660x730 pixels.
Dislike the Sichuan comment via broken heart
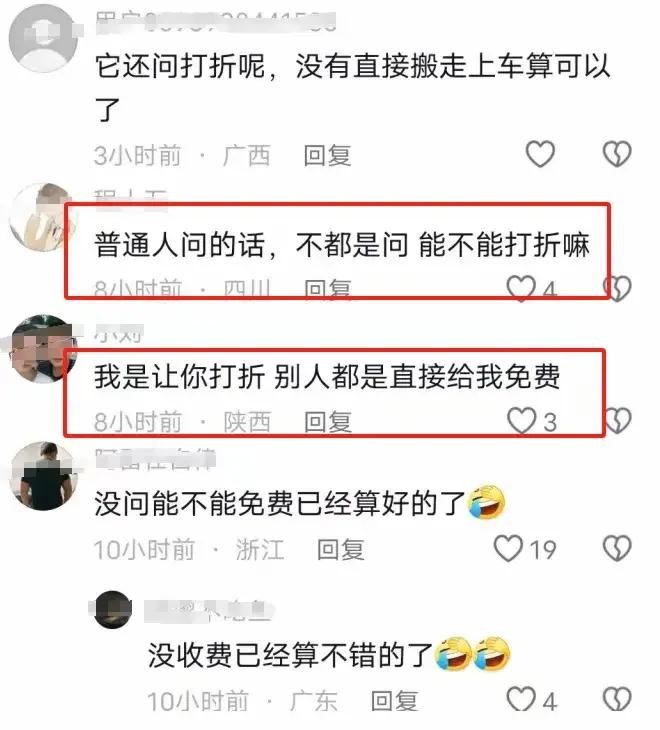click(x=617, y=288)
